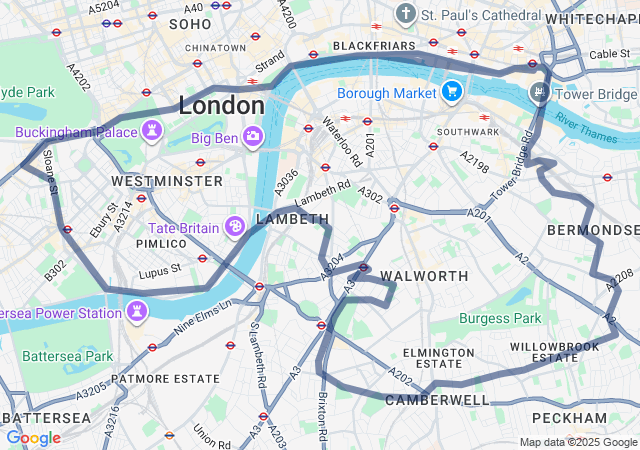Click the Battersea Park label
Viewport: 640px width, 450px height.
(x=68, y=356)
